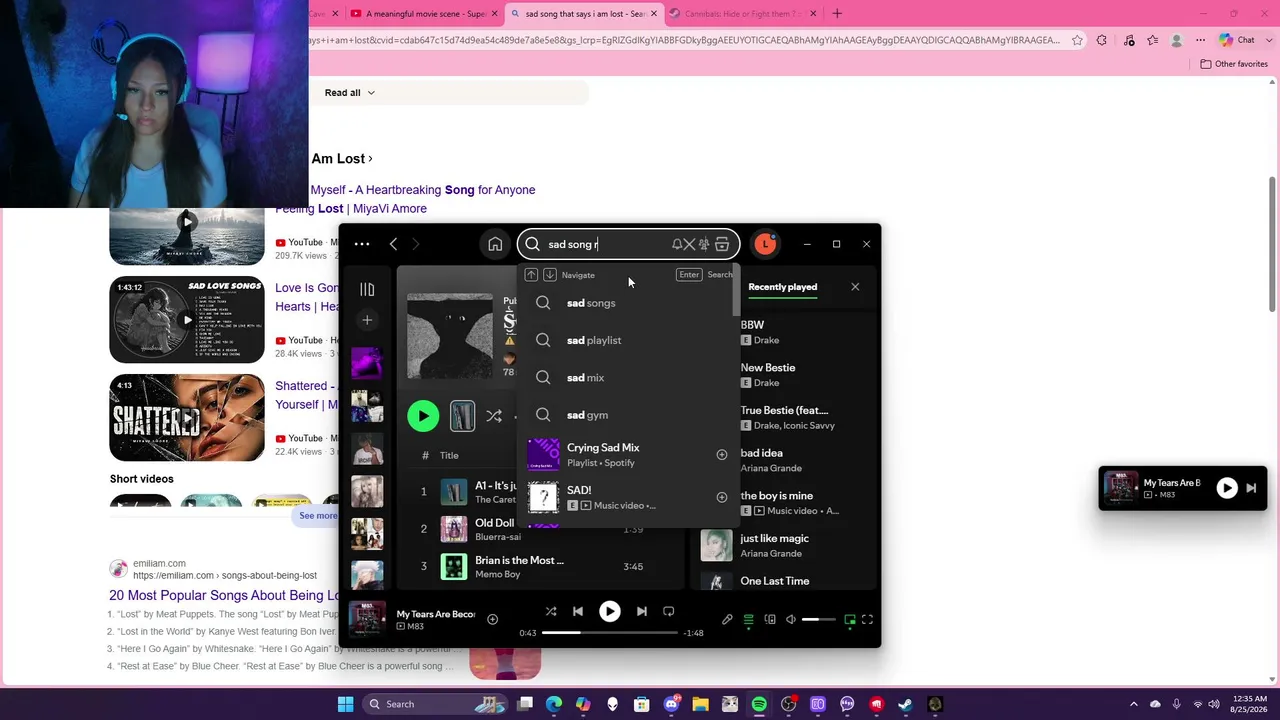Viewport: 1280px width, 720px height.
Task: Open Spotify user profile avatar
Action: 765,244
